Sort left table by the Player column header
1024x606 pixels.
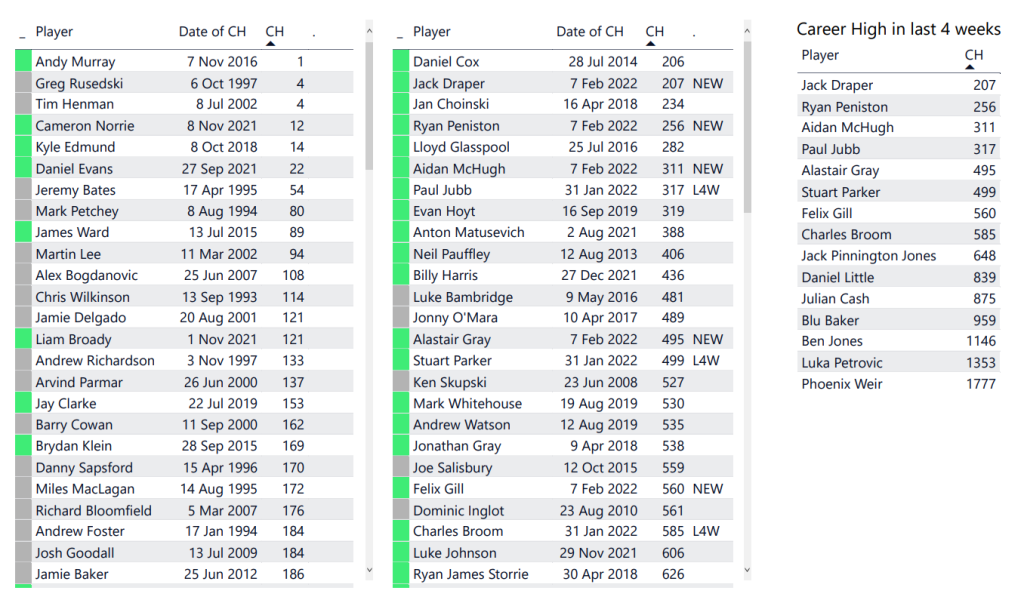[x=54, y=32]
